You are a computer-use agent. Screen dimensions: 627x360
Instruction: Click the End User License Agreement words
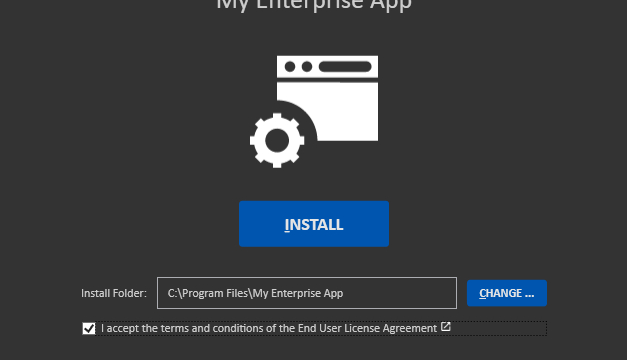click(x=367, y=328)
